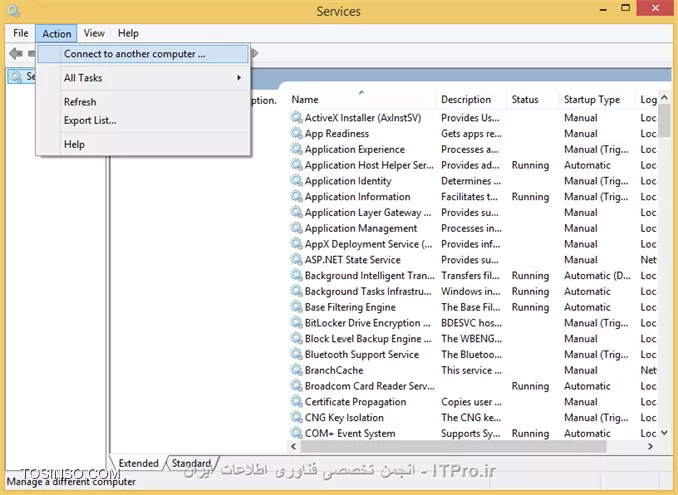Open the View menu
Image resolution: width=678 pixels, height=495 pixels.
point(94,33)
